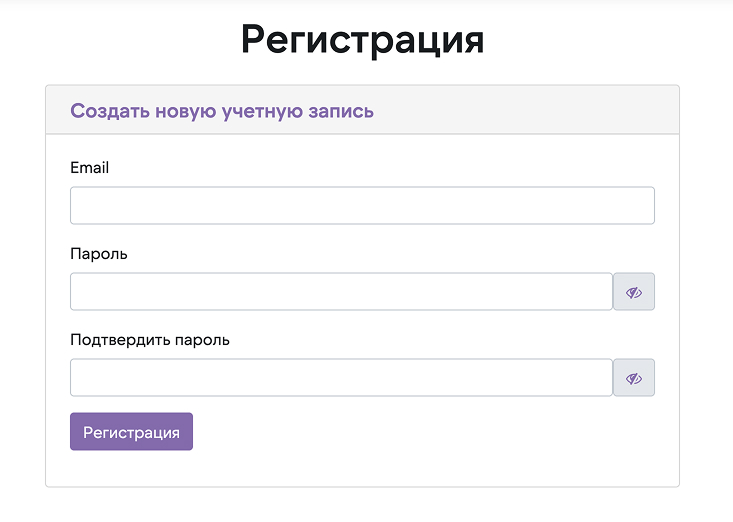Screen dimensions: 733x522
Task: Show password using the Пароль eye icon
Action: 633,292
